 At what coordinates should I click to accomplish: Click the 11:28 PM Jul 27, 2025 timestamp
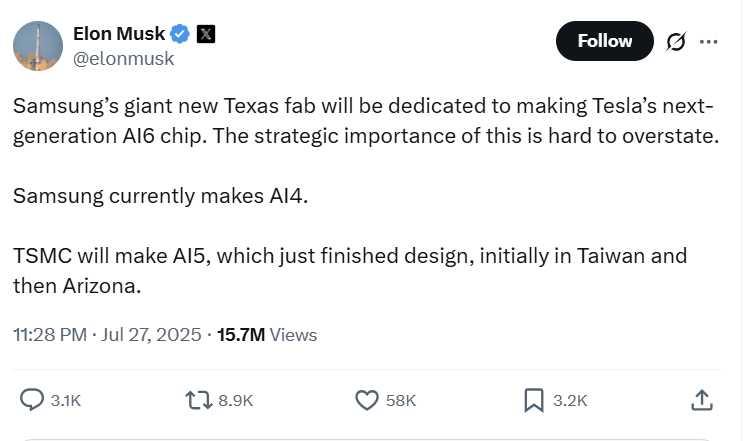coord(107,335)
